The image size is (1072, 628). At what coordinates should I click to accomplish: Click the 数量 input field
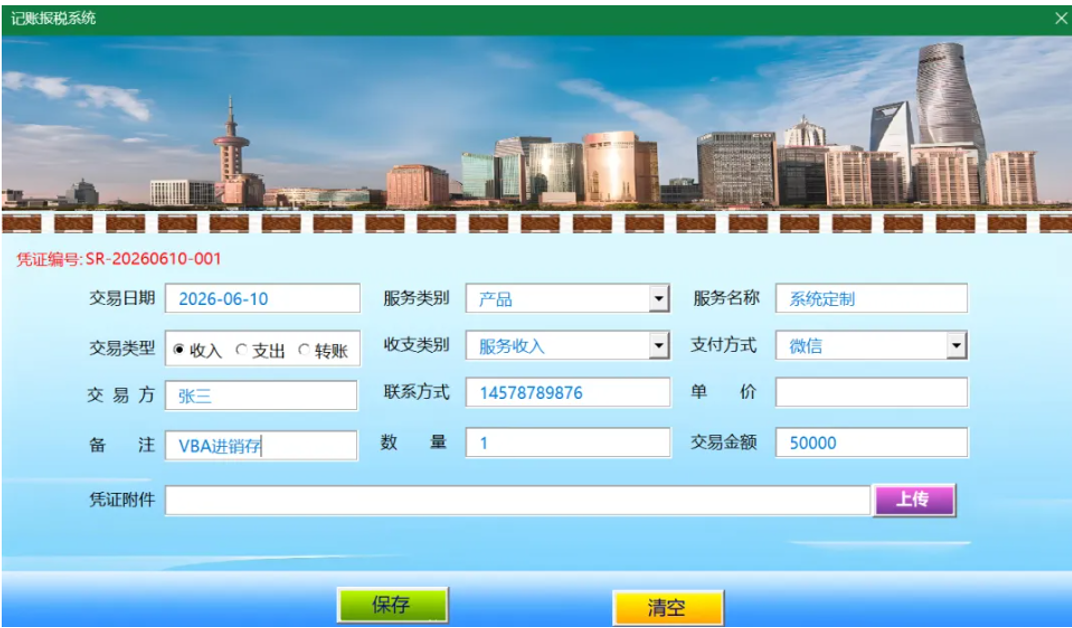coord(567,443)
